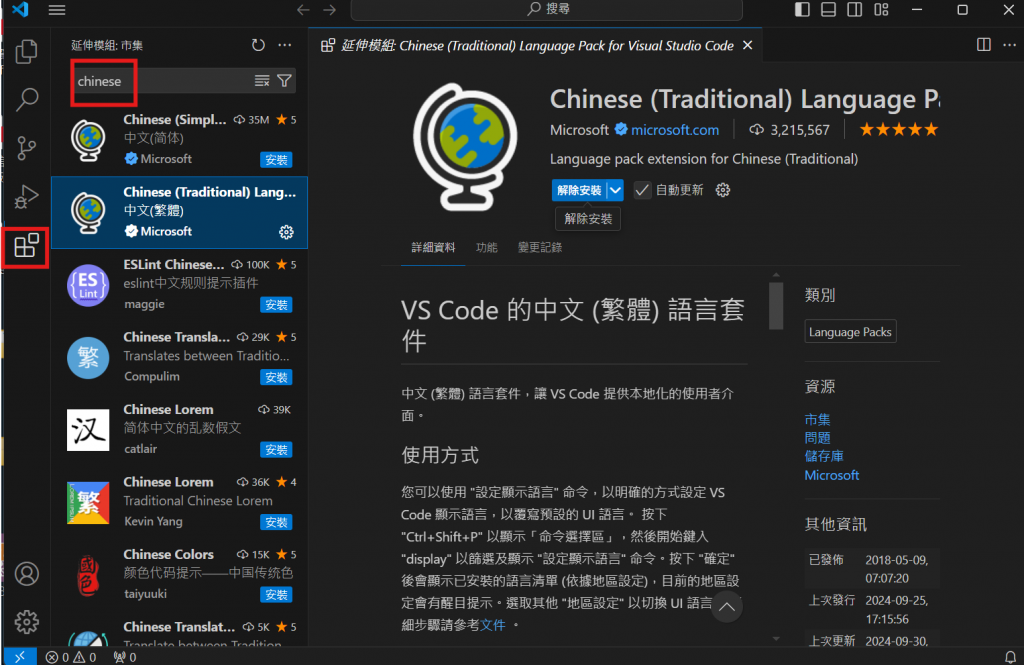Open the Explorer view in activity bar
The height and width of the screenshot is (665, 1024).
tap(26, 52)
